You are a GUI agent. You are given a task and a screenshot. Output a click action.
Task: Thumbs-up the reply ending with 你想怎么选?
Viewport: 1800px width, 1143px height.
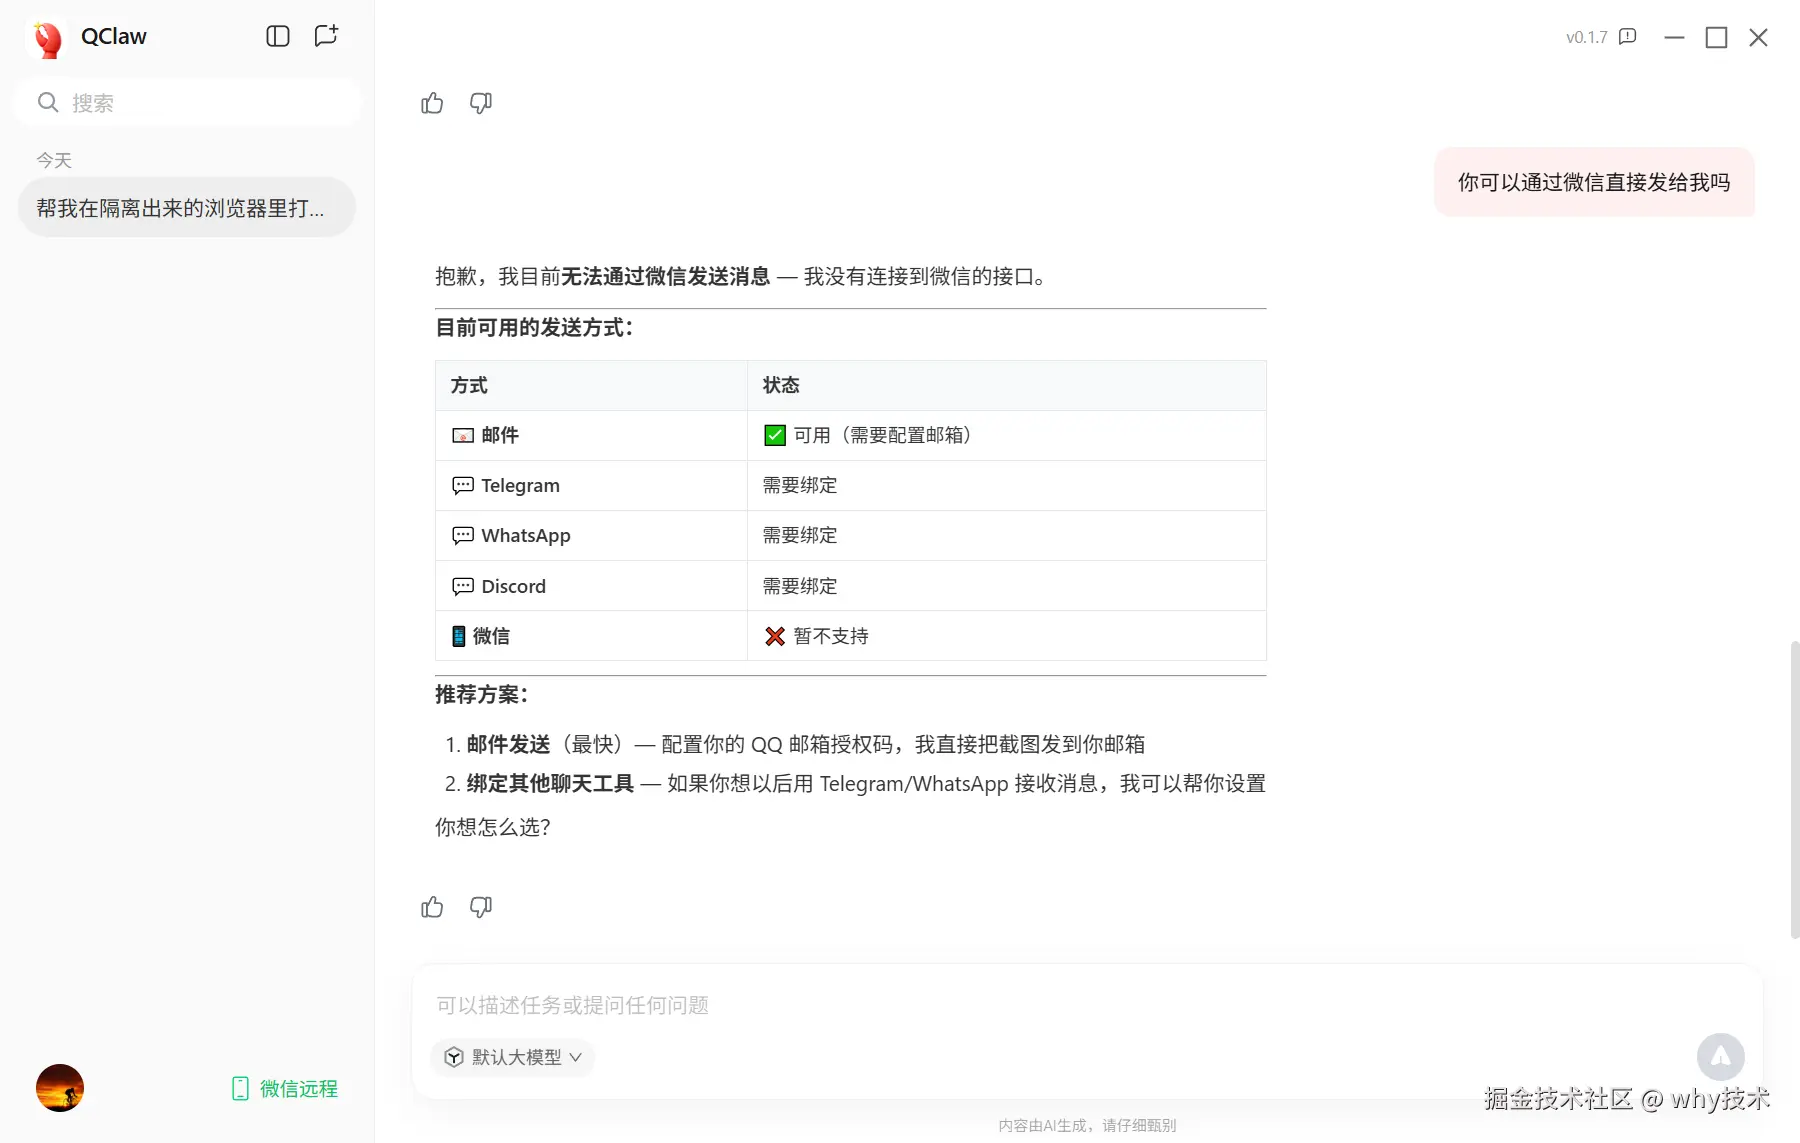click(x=432, y=907)
